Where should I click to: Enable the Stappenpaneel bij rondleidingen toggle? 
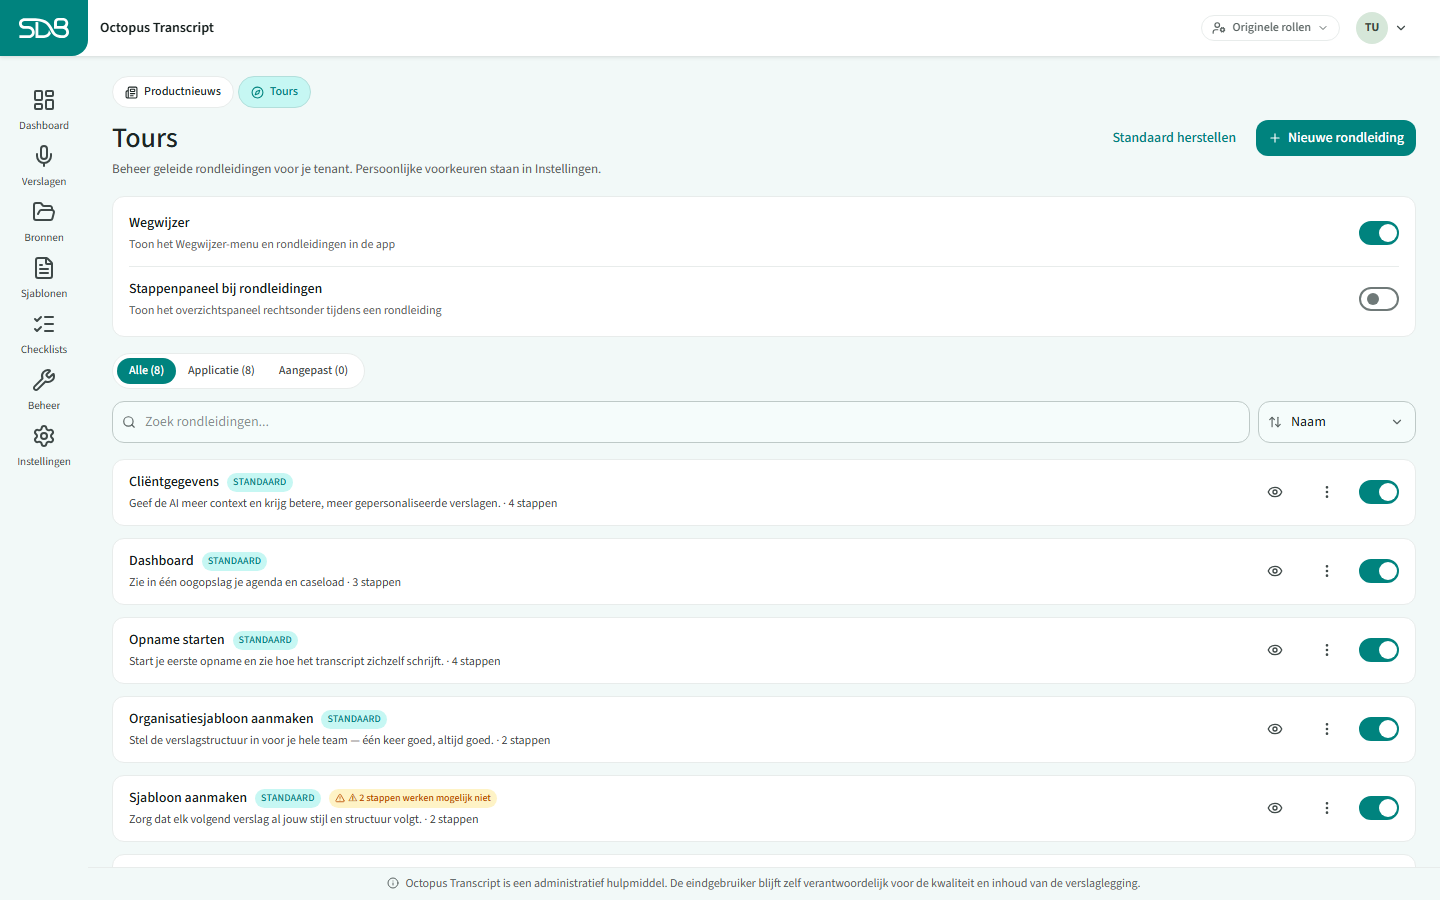(x=1379, y=299)
